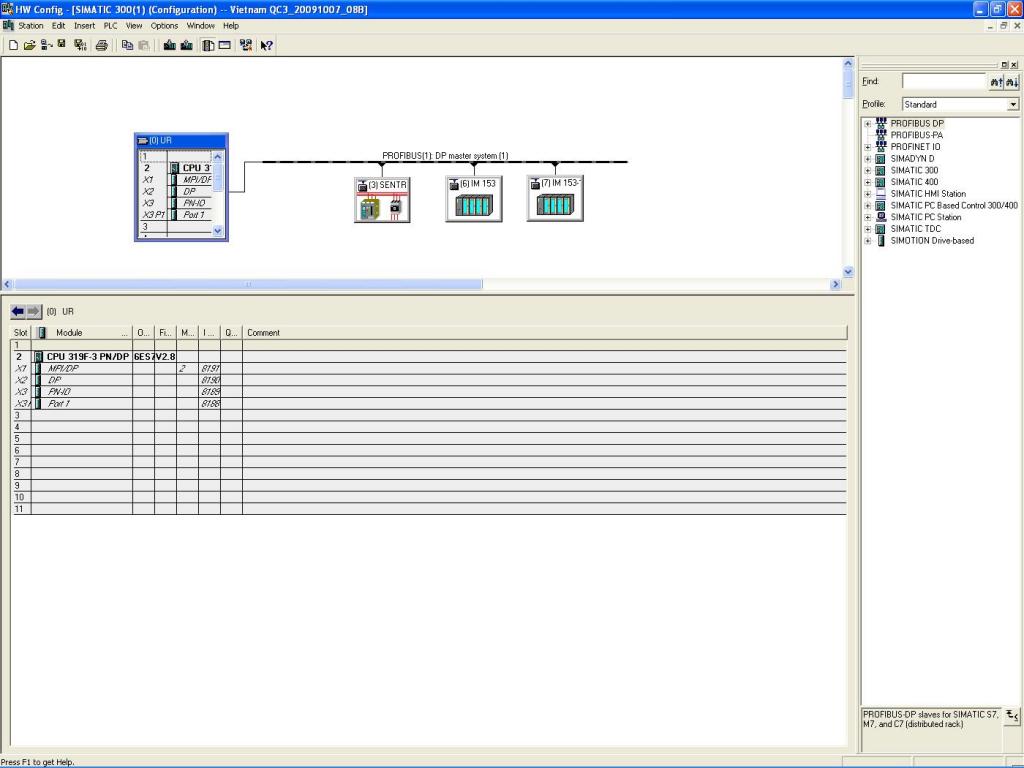This screenshot has width=1024, height=768.
Task: Expand SIMATIC PC Based Control 300/400 node
Action: [x=868, y=206]
